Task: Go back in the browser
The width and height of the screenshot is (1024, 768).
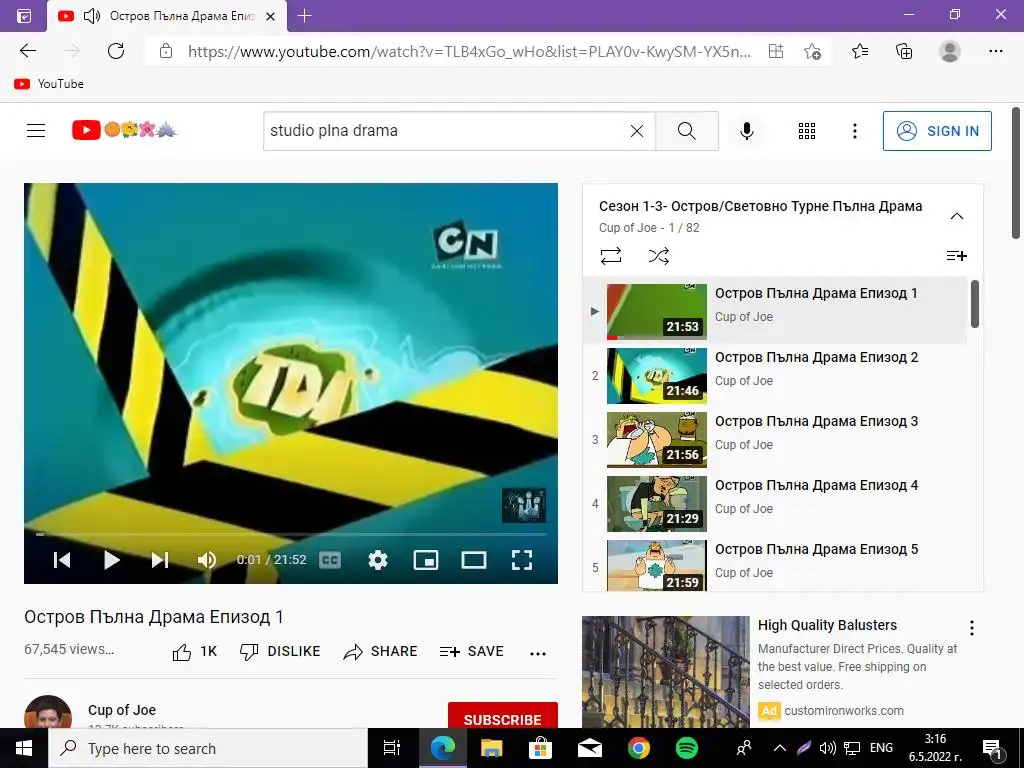Action: (28, 51)
